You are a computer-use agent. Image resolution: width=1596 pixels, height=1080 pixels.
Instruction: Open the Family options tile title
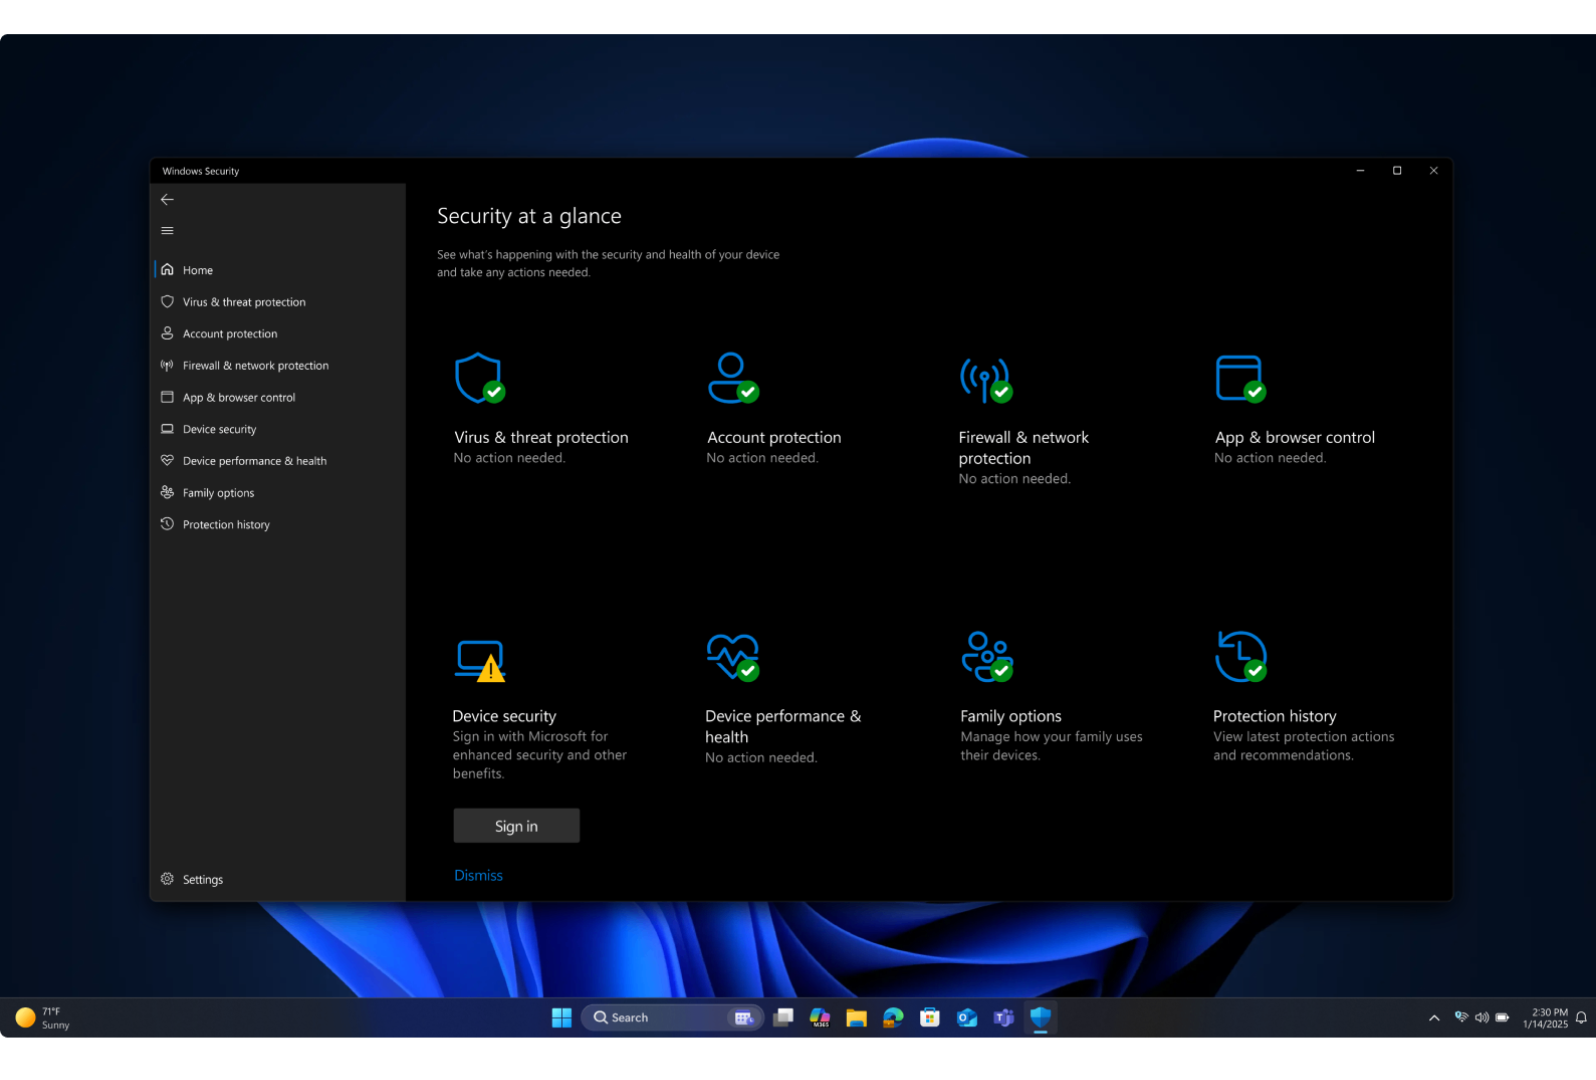coord(1010,717)
